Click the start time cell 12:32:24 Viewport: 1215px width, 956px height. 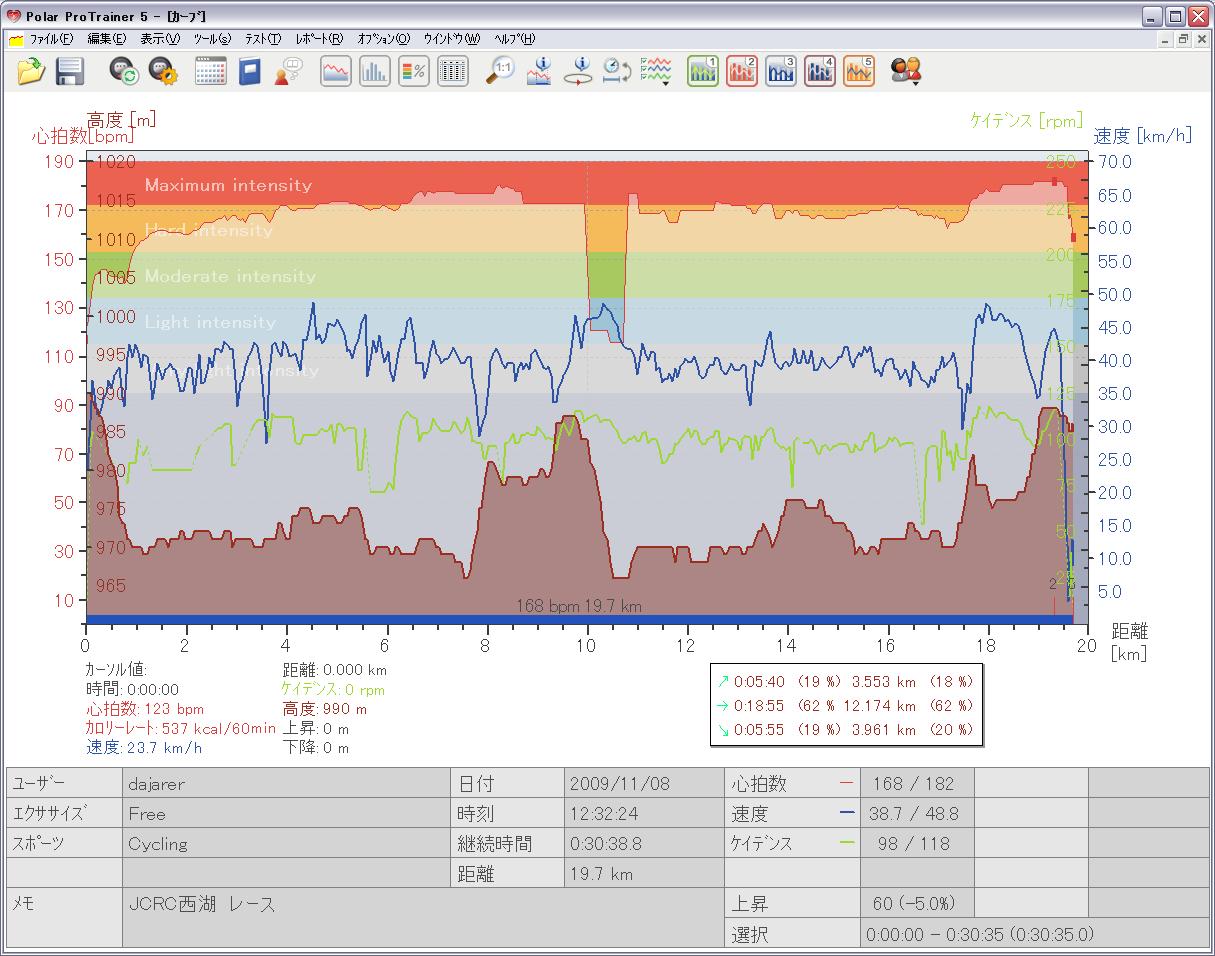[644, 813]
